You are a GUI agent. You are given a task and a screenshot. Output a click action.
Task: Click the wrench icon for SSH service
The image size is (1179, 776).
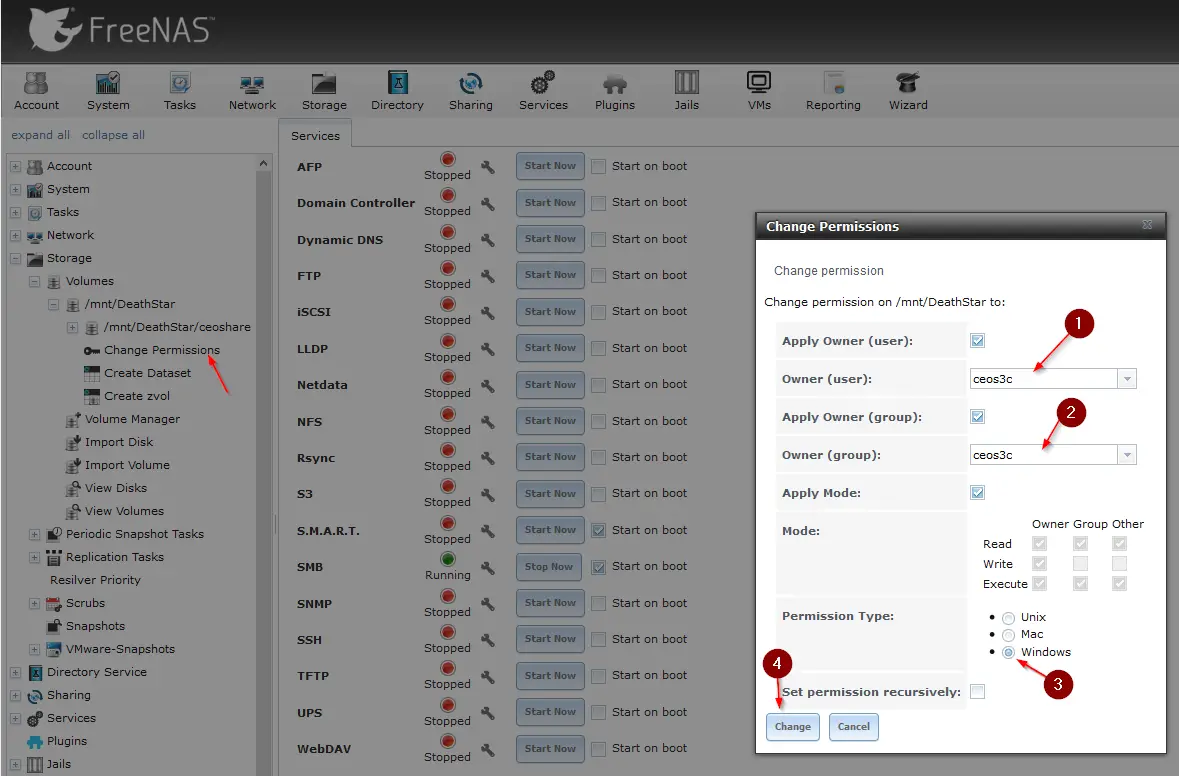[x=488, y=640]
